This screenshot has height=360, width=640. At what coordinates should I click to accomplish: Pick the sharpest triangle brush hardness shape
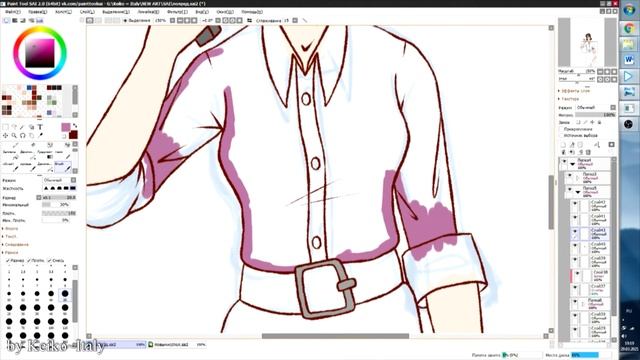[x=46, y=188]
